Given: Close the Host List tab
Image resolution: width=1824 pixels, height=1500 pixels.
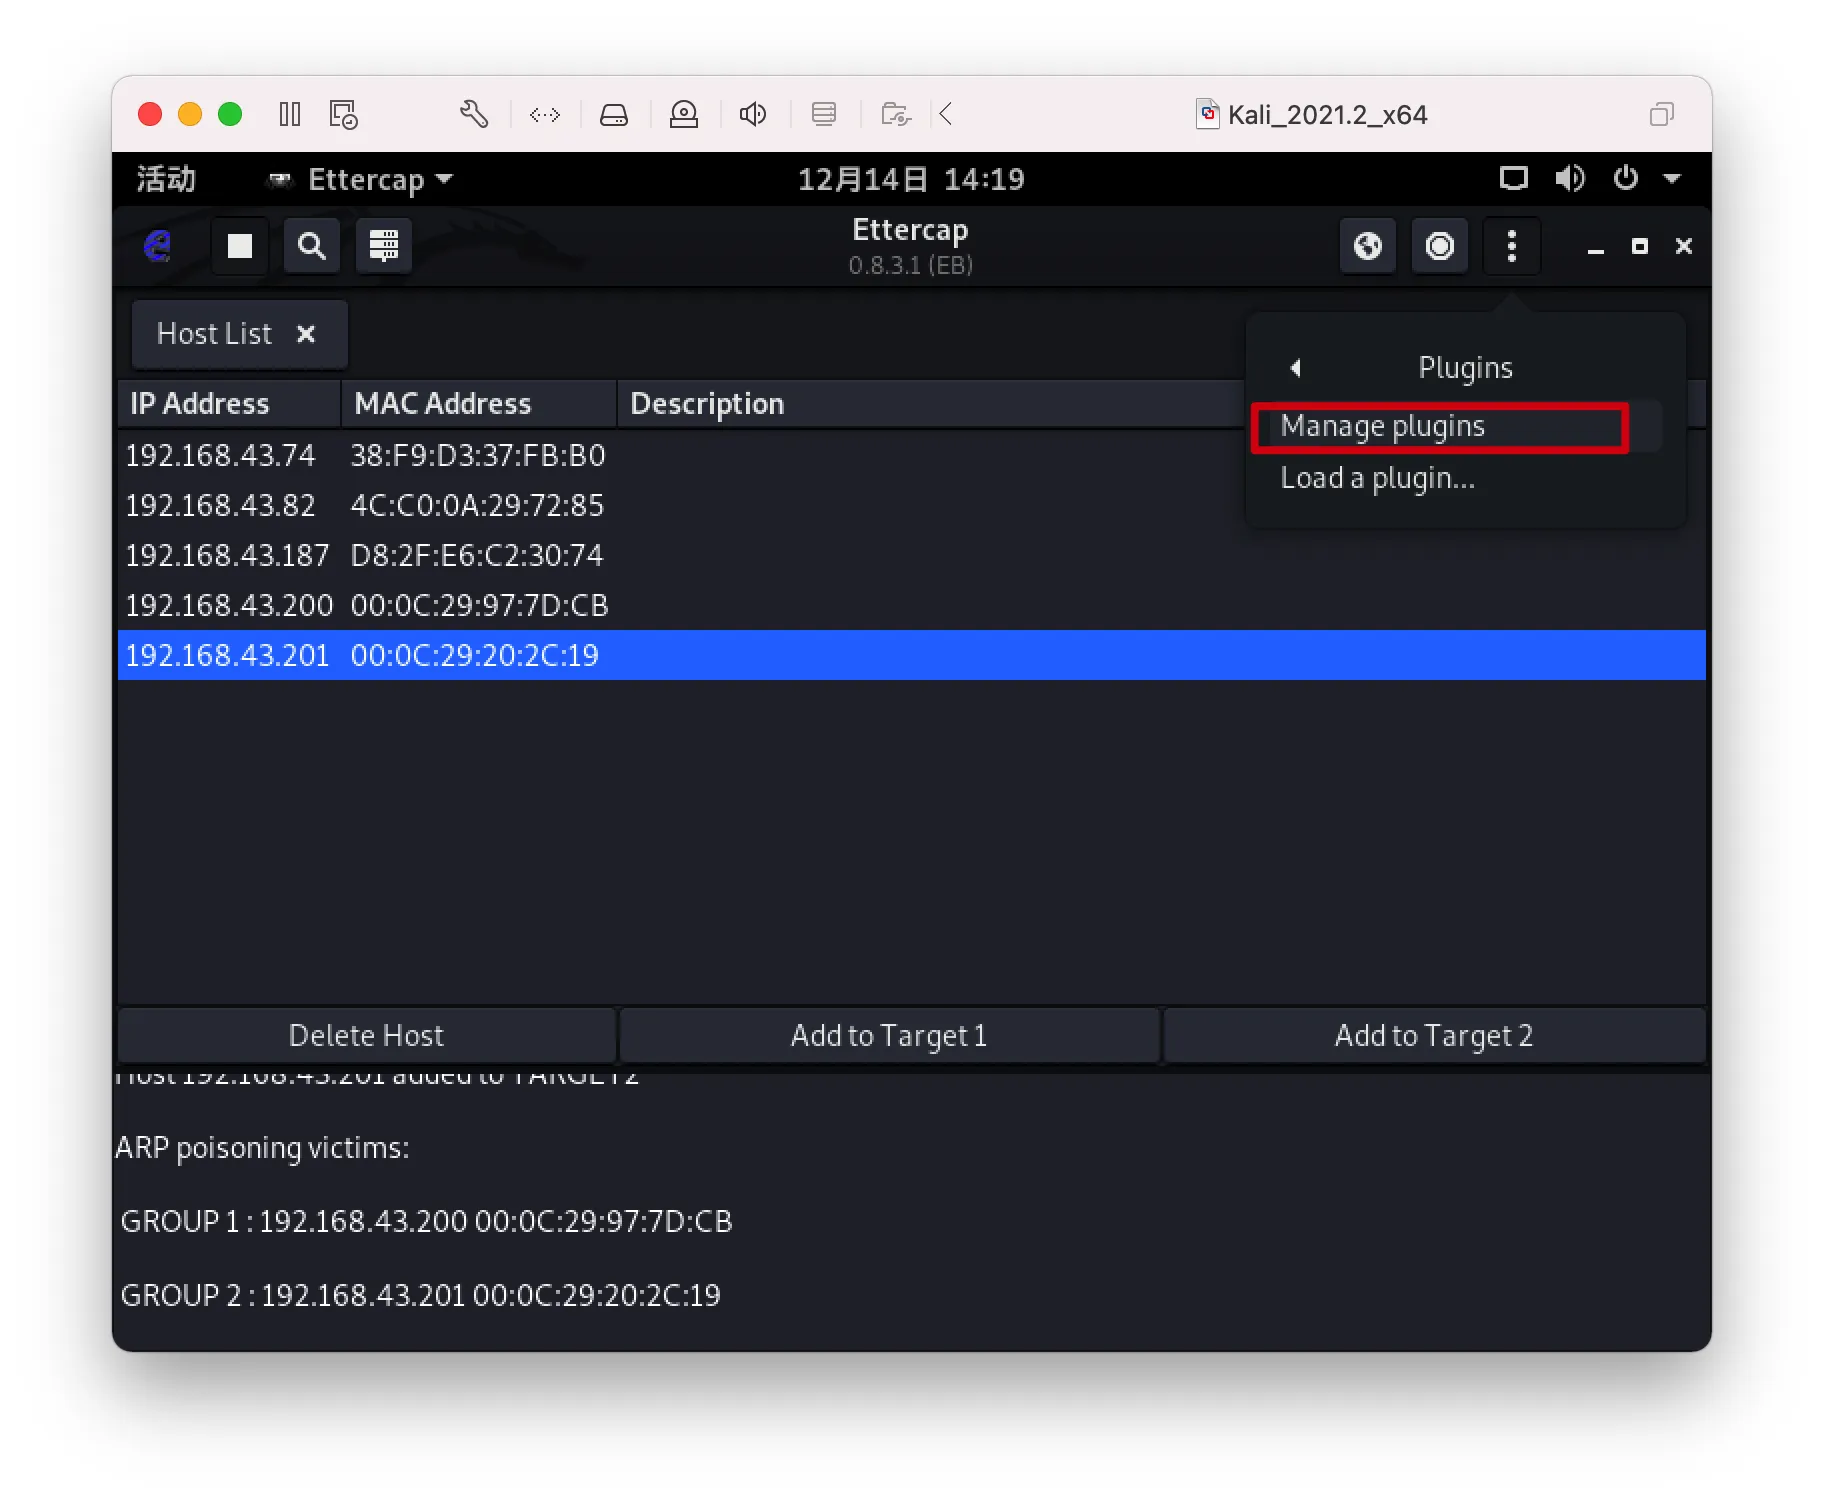Looking at the screenshot, I should 306,334.
